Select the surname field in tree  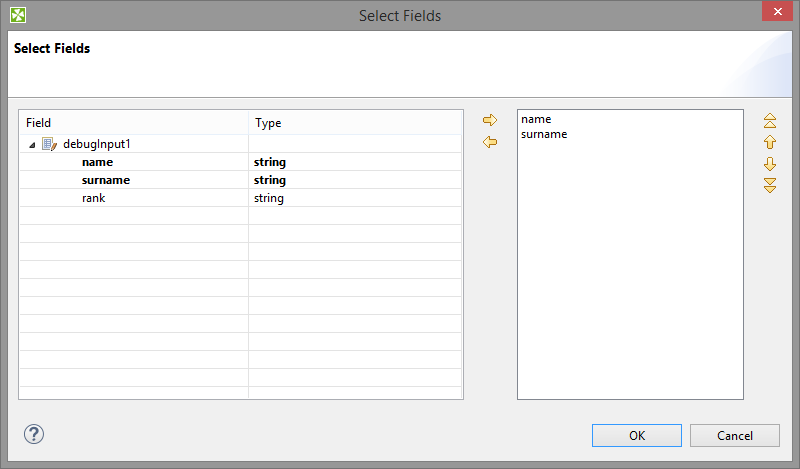106,180
